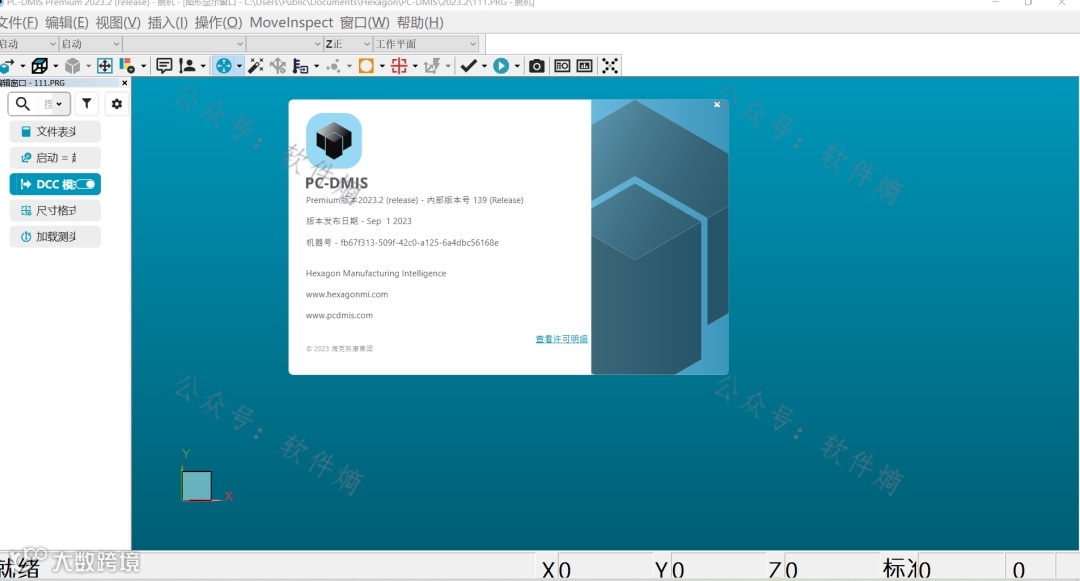Click the empty combo box left of Z正
This screenshot has height=581, width=1080.
pos(284,44)
